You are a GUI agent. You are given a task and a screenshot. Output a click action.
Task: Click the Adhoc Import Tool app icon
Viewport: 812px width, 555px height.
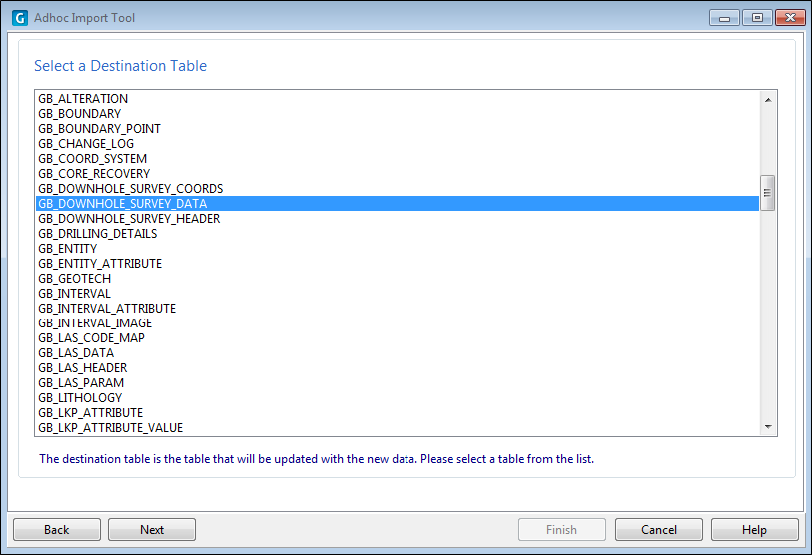(x=20, y=18)
